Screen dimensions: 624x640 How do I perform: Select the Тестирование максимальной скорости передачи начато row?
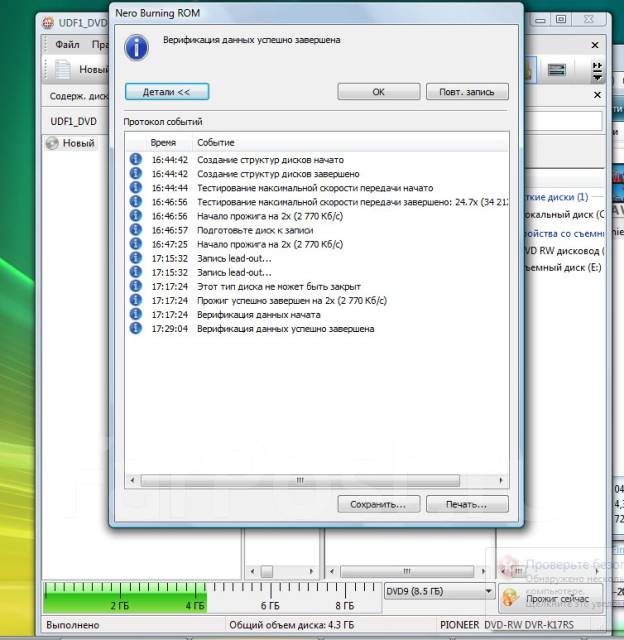coord(317,188)
